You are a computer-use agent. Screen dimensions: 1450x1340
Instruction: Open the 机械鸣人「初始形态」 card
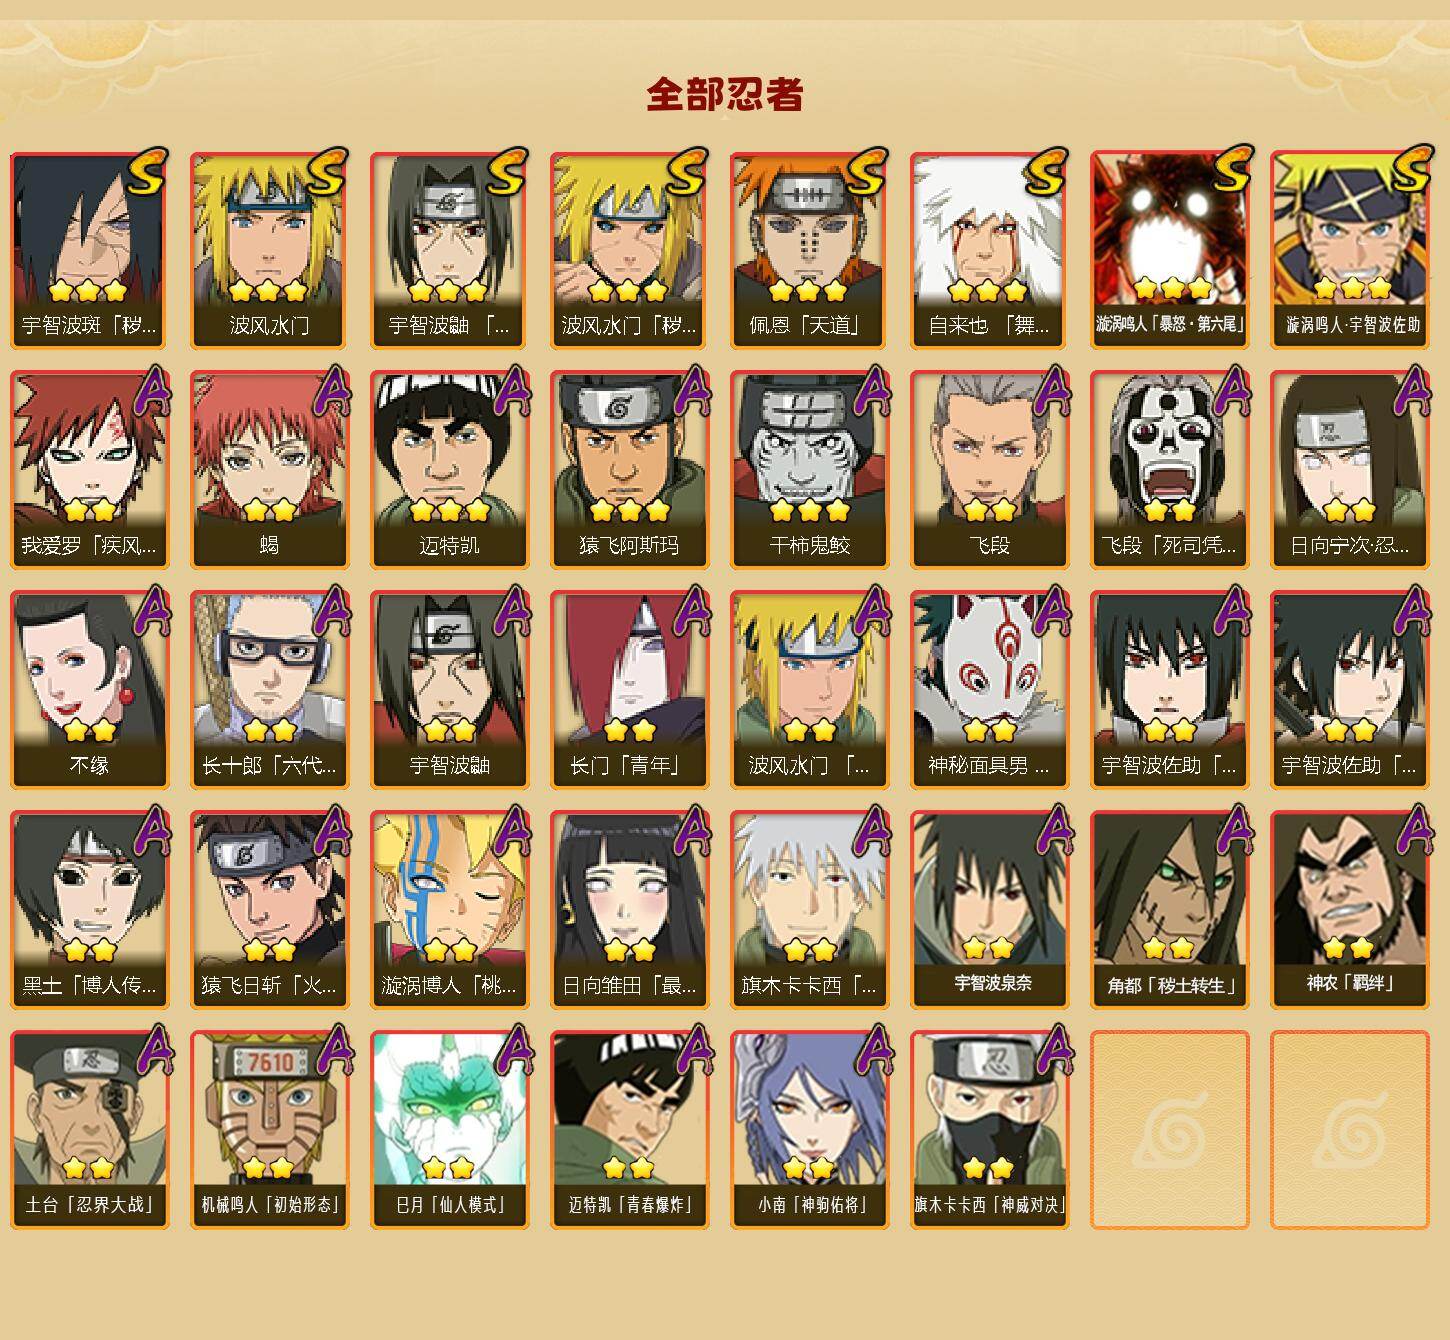(x=269, y=1129)
